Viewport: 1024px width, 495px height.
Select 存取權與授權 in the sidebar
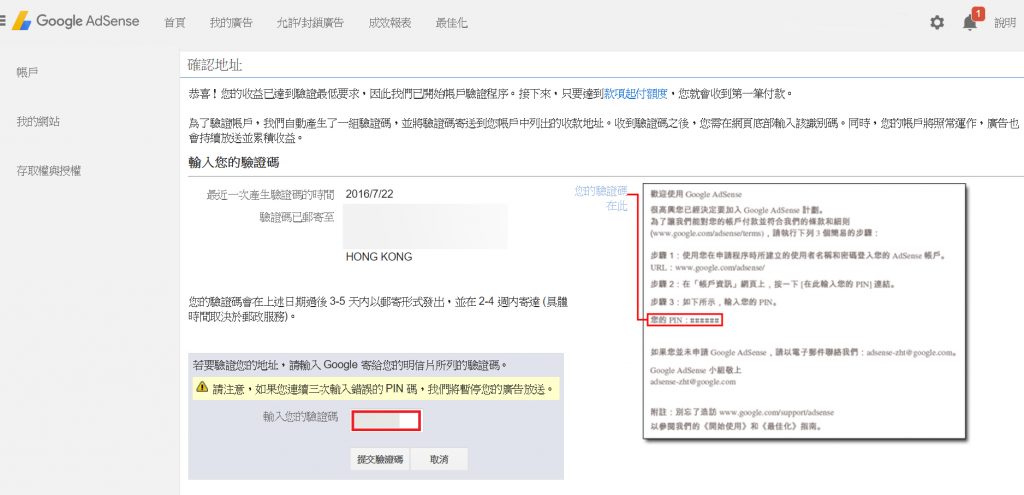tap(49, 171)
